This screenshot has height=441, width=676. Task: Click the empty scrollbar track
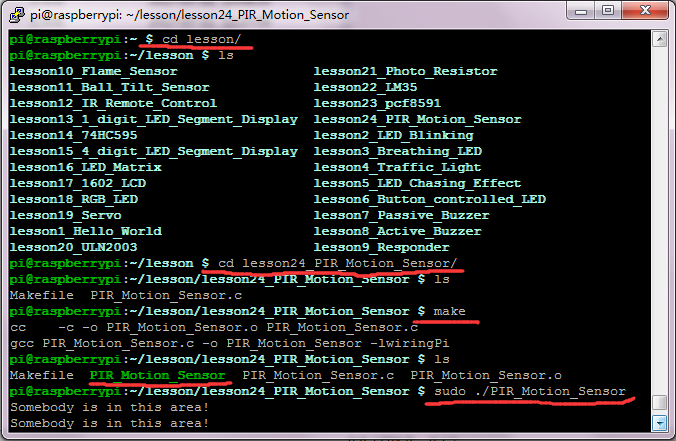[x=660, y=221]
